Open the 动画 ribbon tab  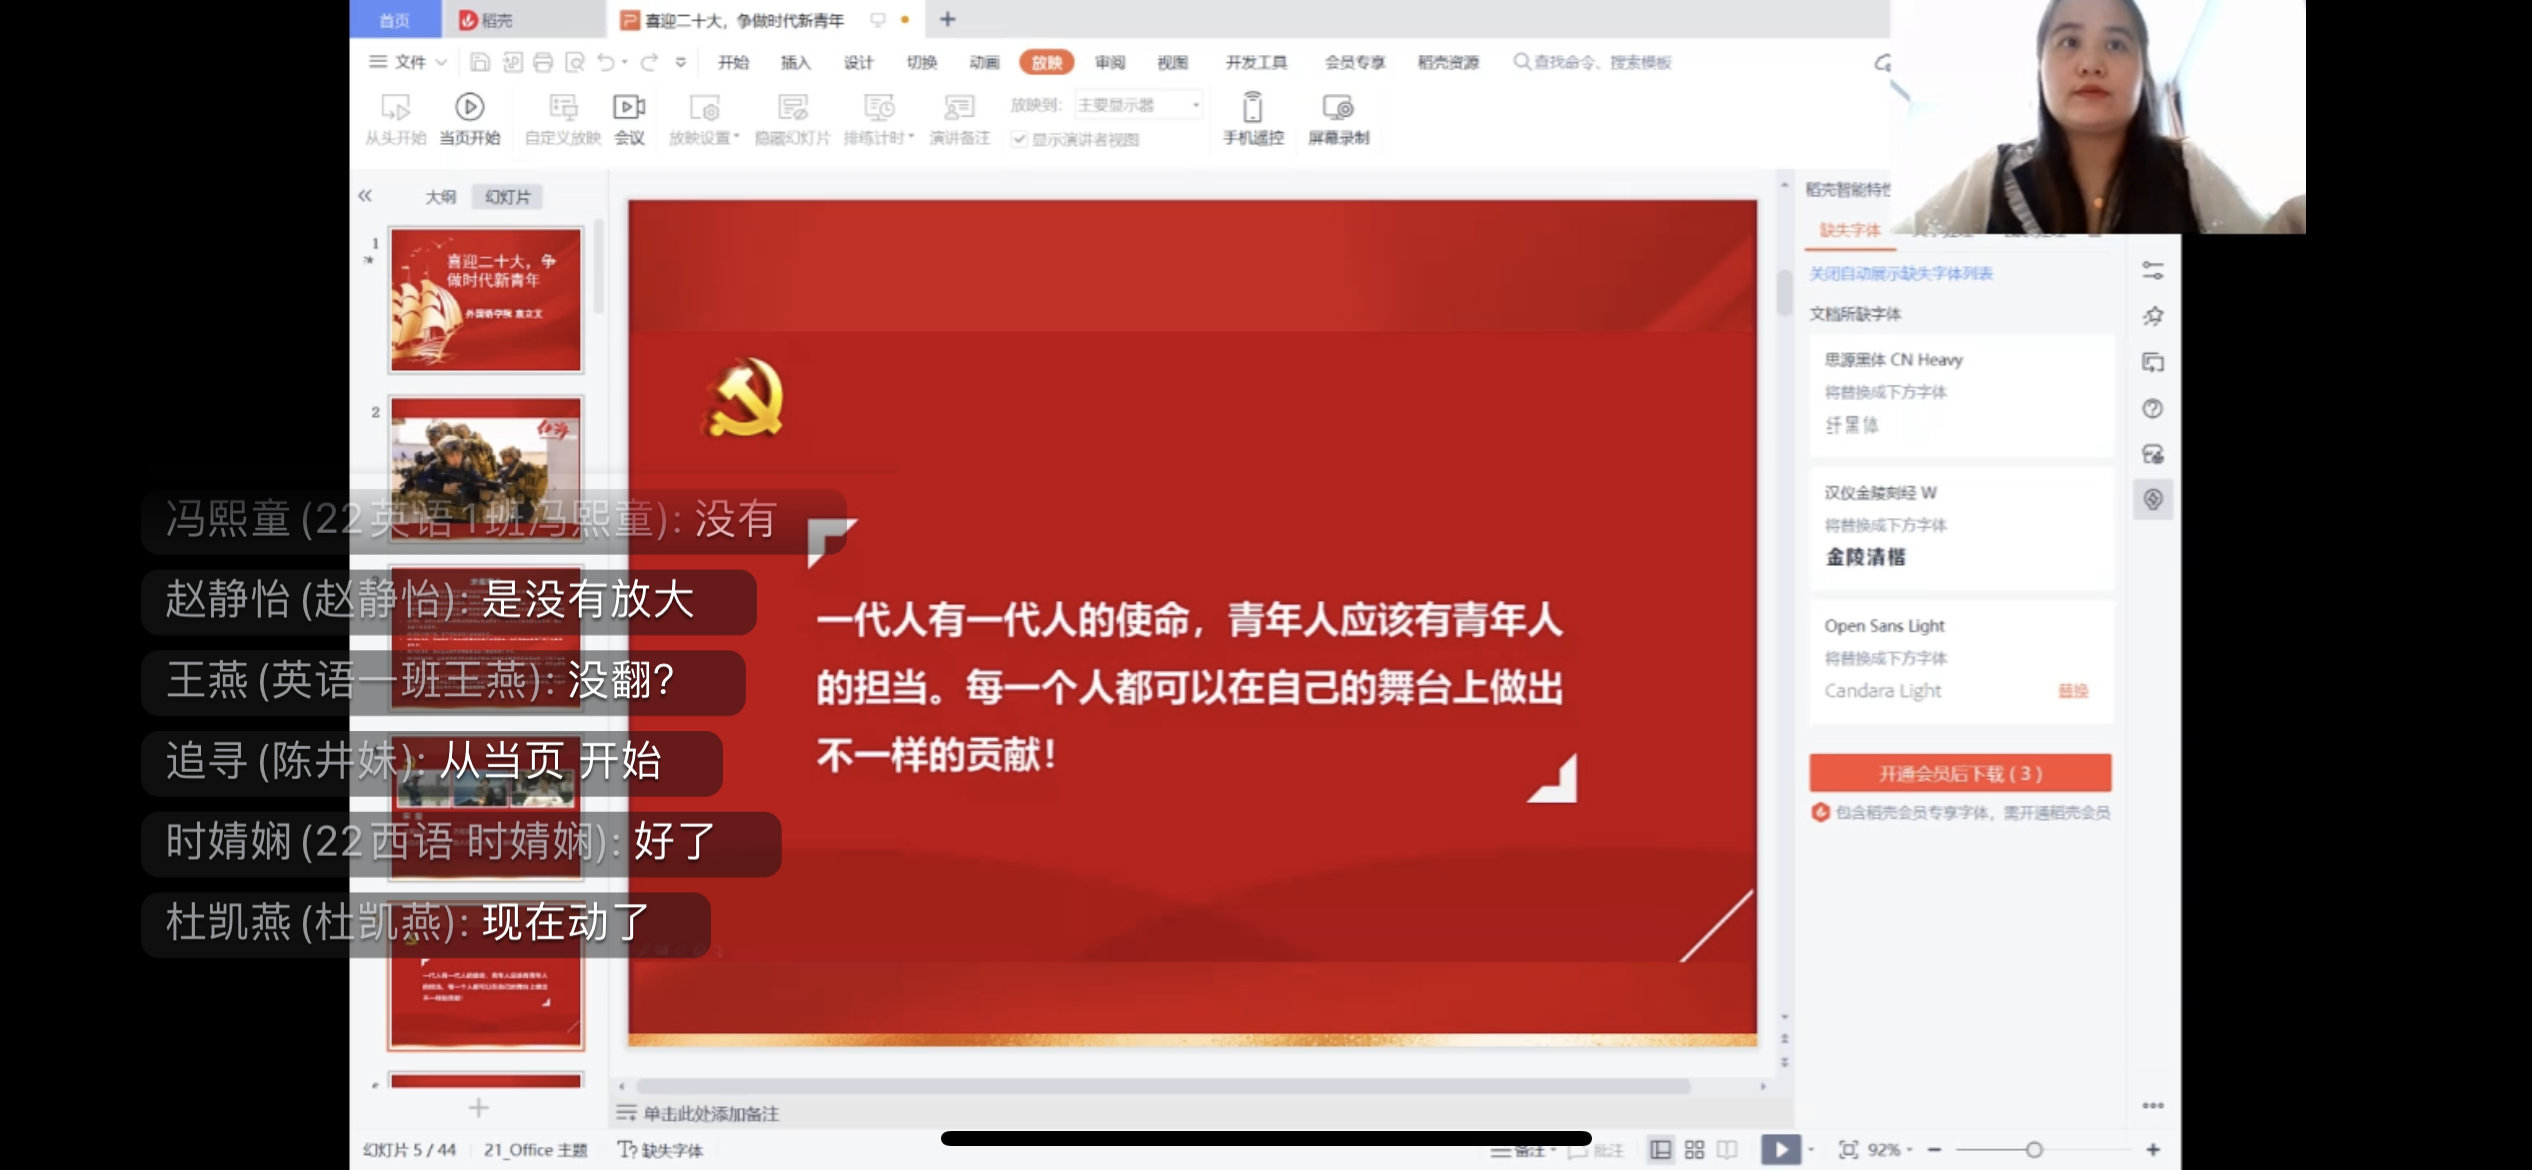[x=984, y=62]
